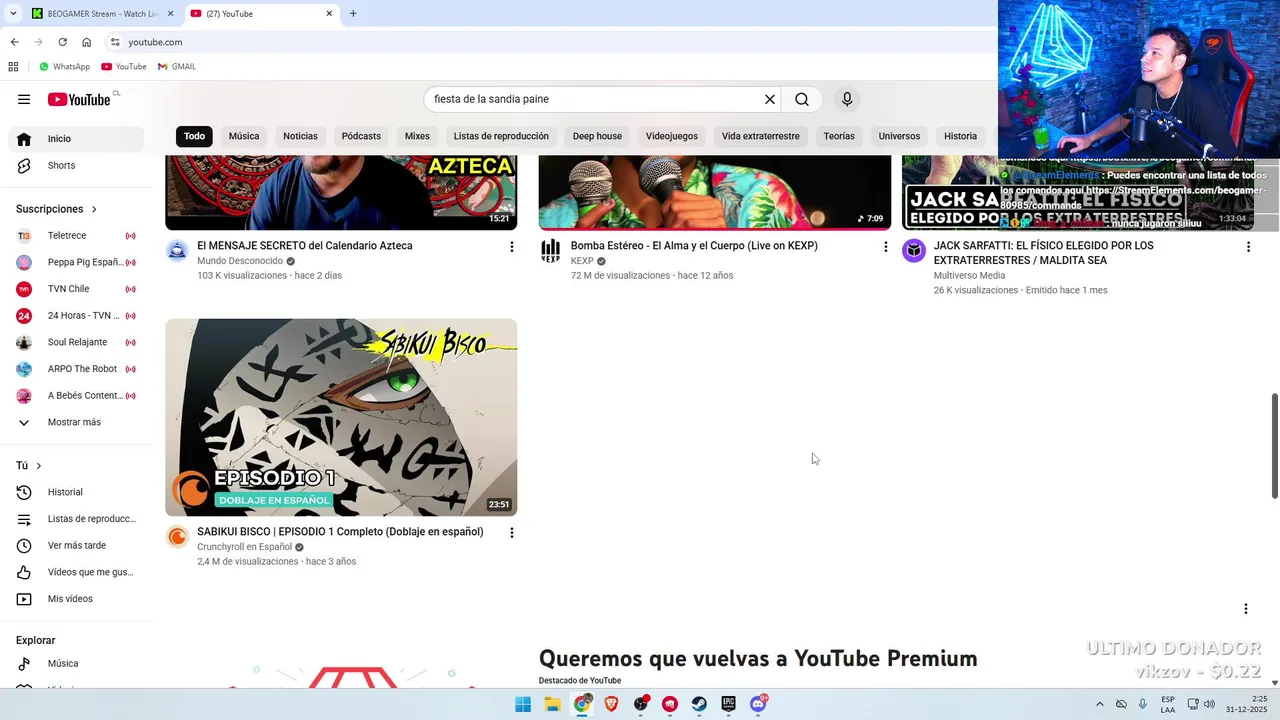The width and height of the screenshot is (1280, 720).
Task: Open options for the SABIKUI BISCO video
Action: point(512,533)
